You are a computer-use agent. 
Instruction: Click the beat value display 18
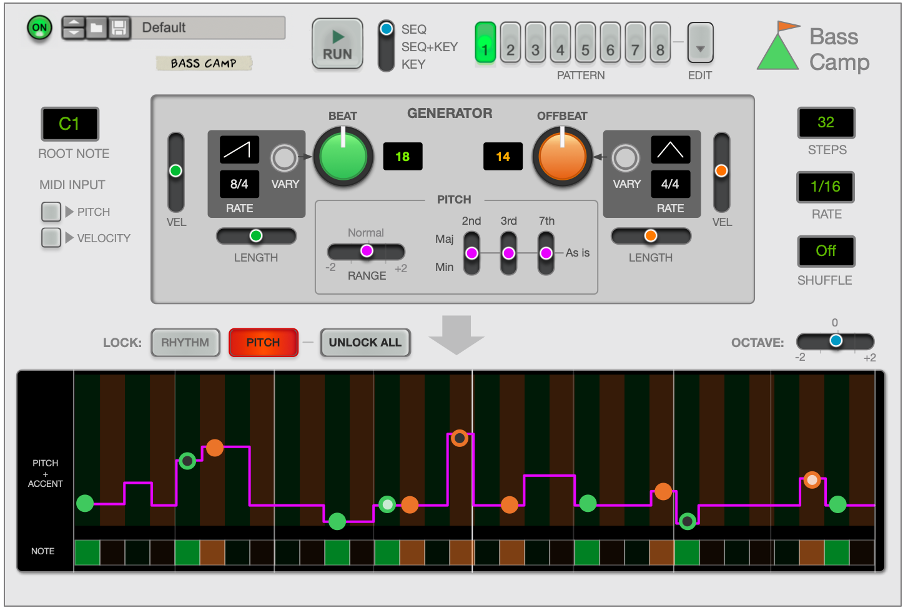pyautogui.click(x=402, y=156)
